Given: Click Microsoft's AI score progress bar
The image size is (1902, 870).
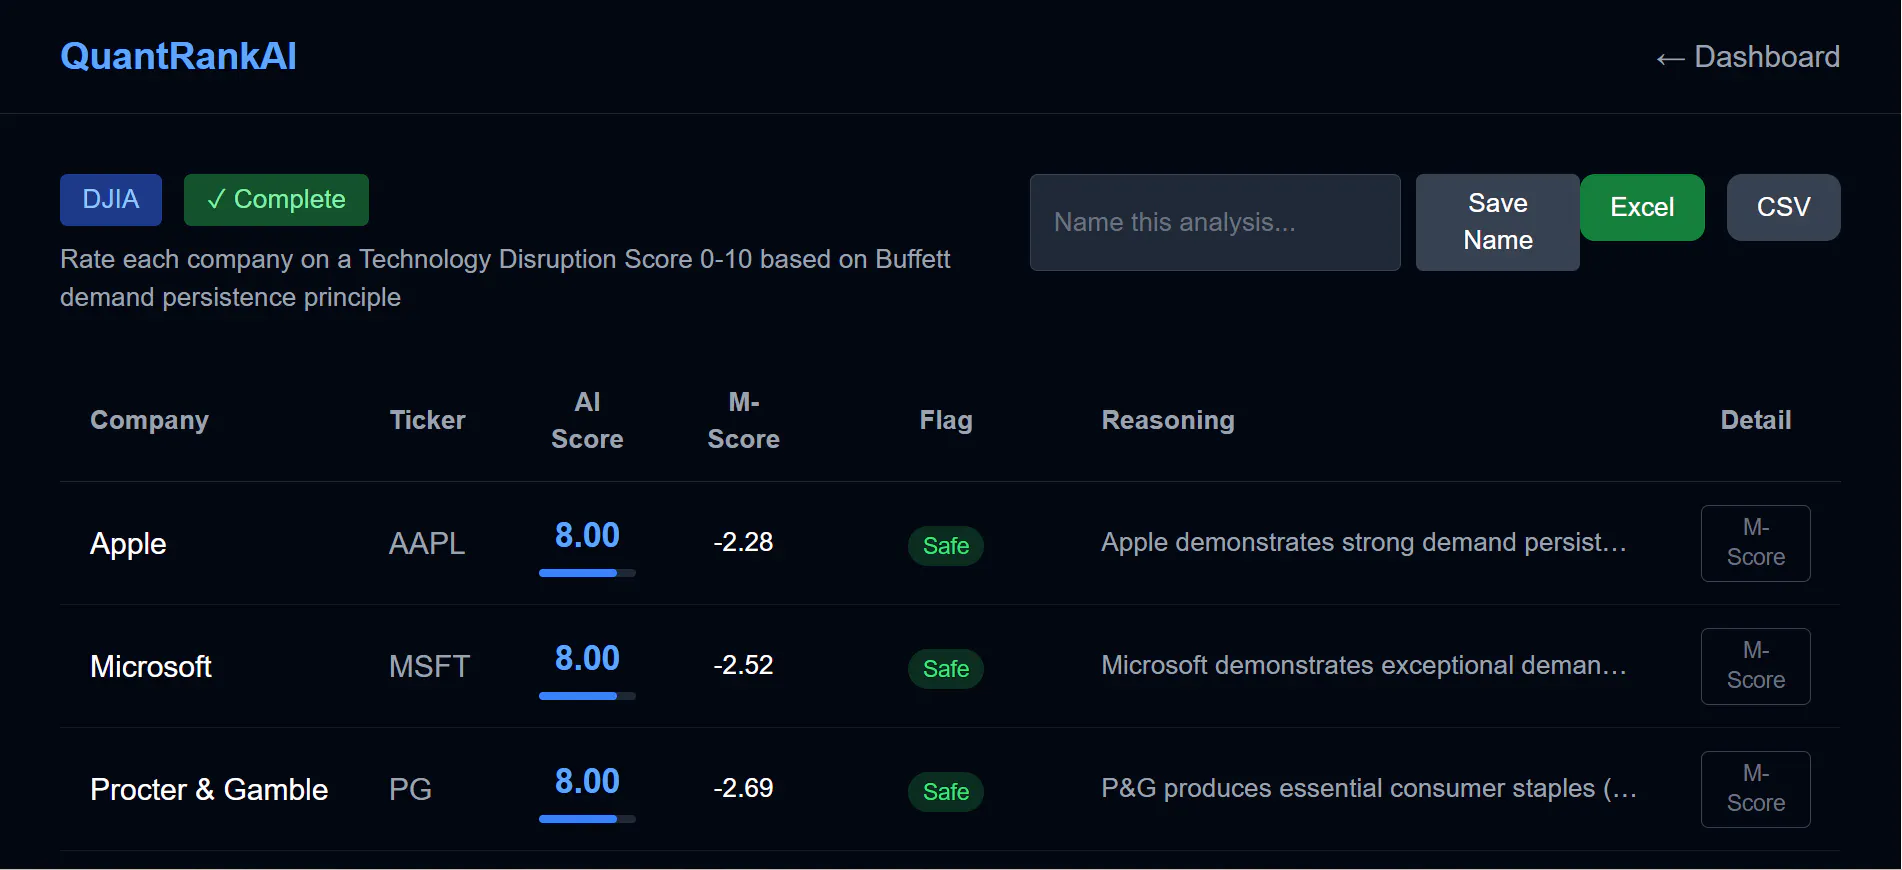Looking at the screenshot, I should (587, 696).
